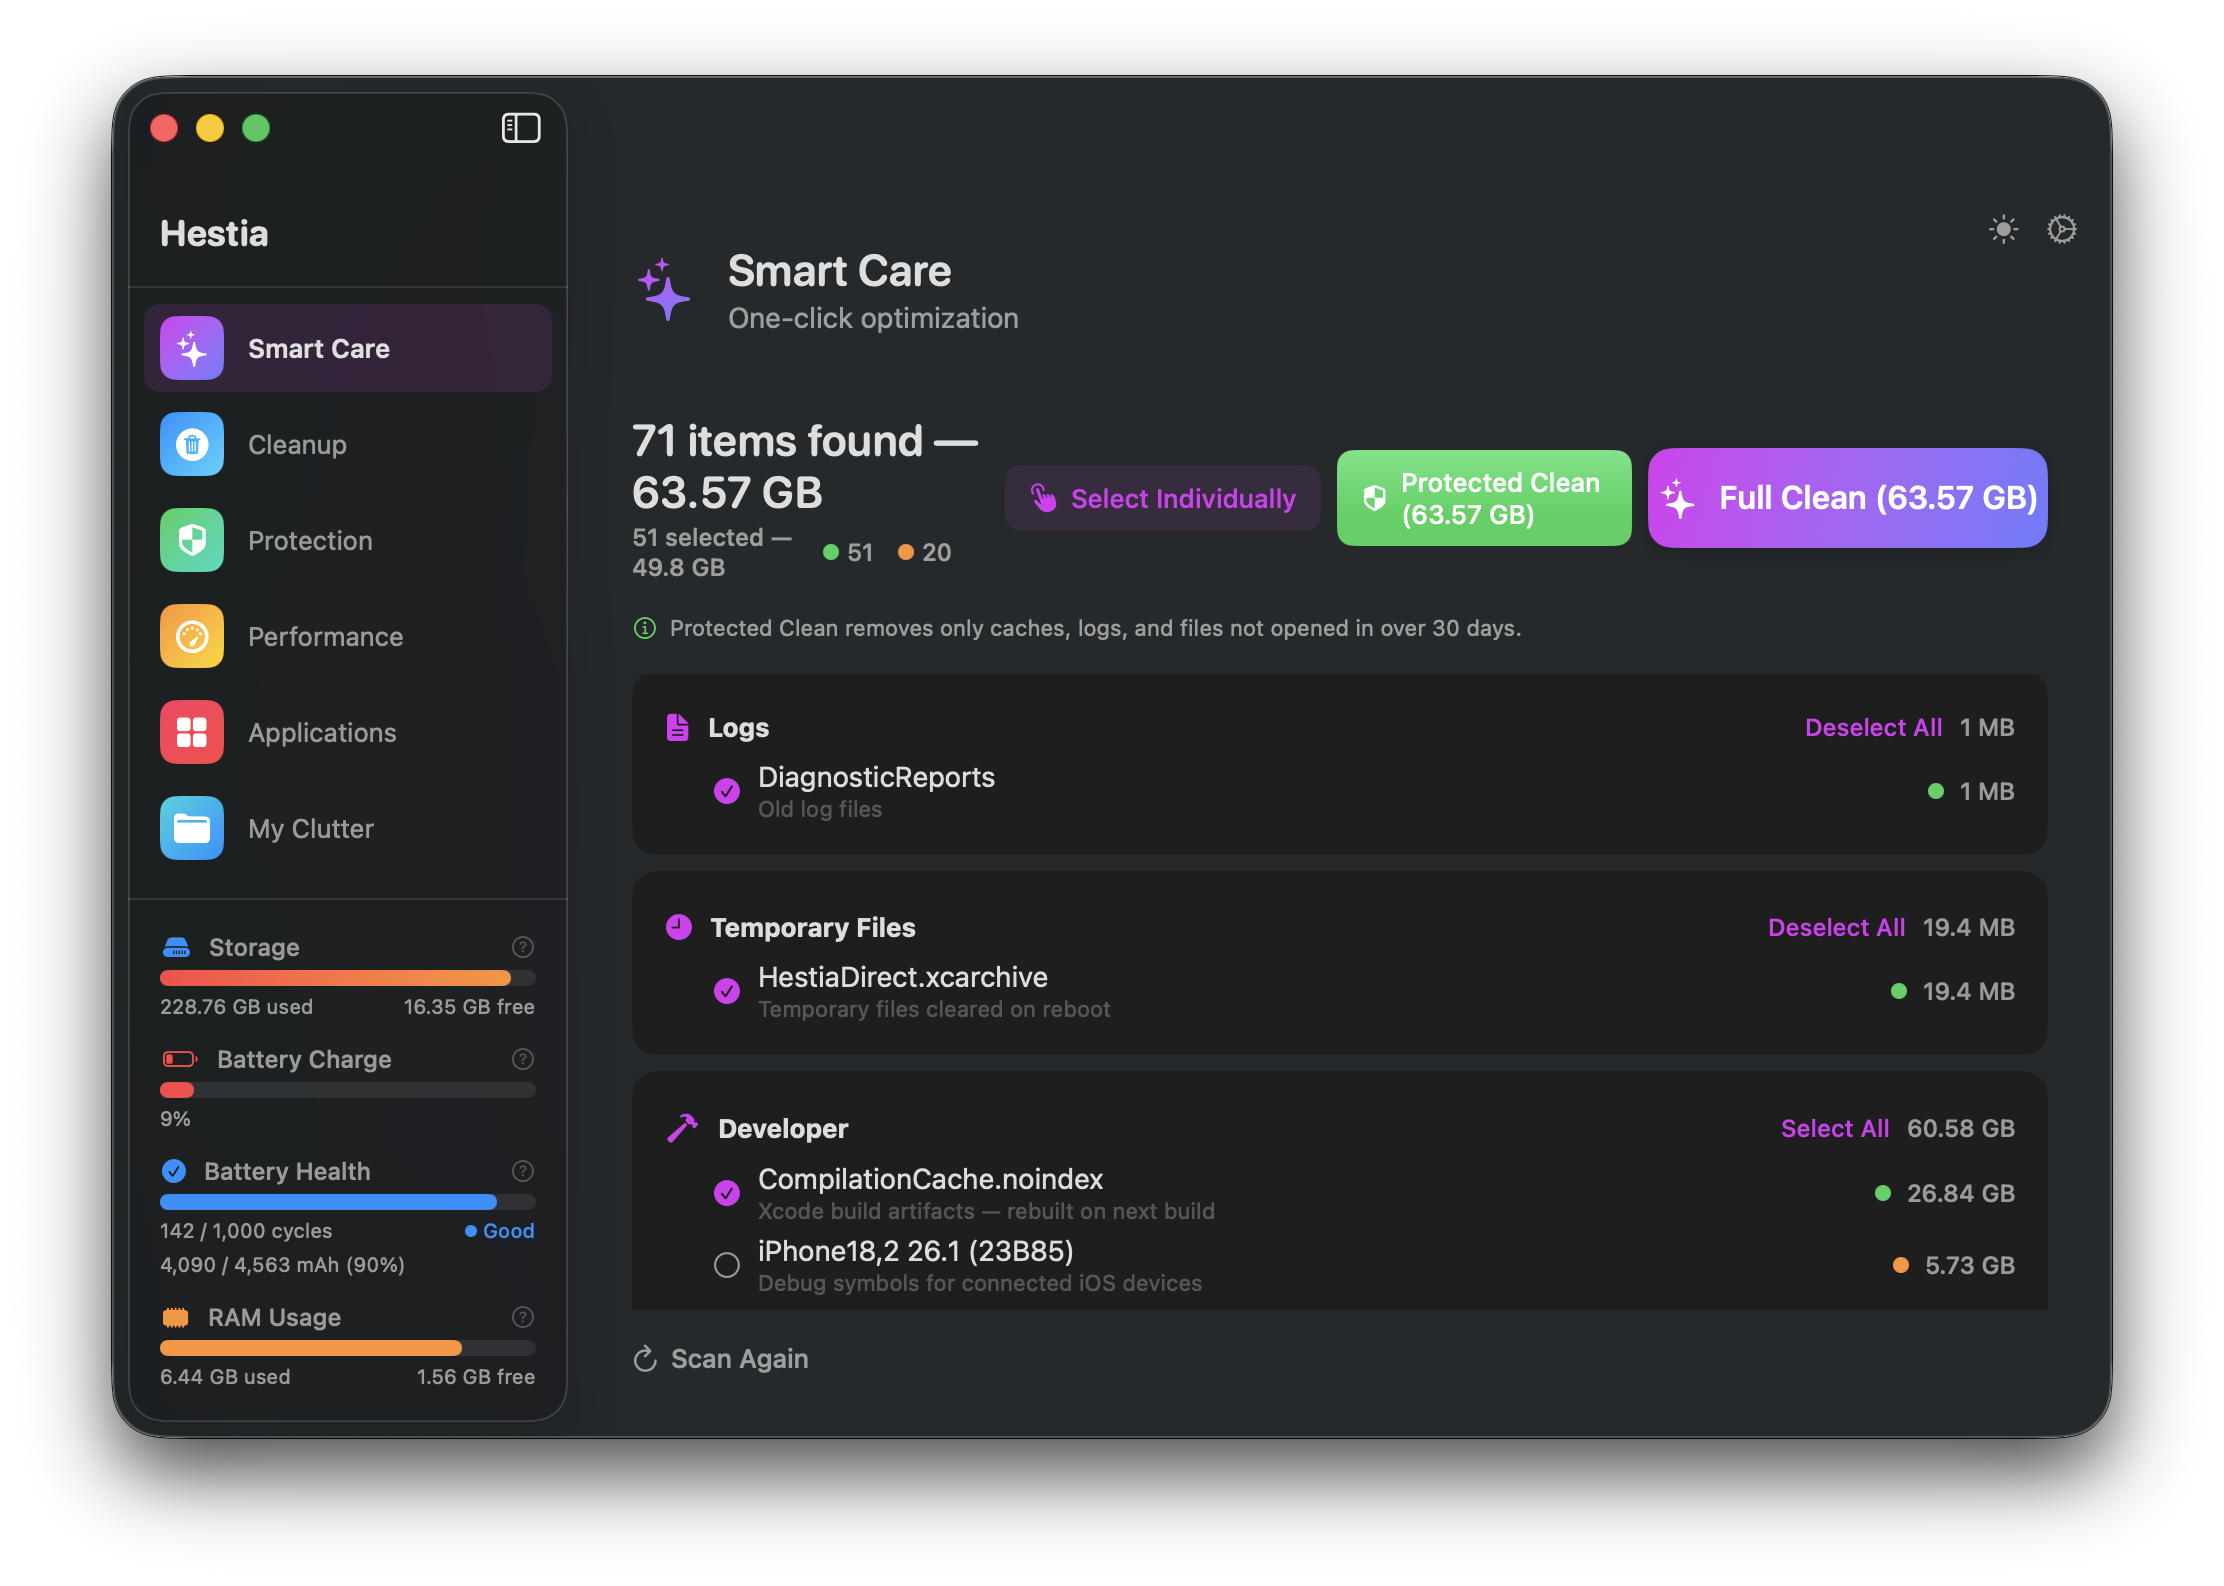
Task: Select the Smart Care sidebar item
Action: coord(348,348)
